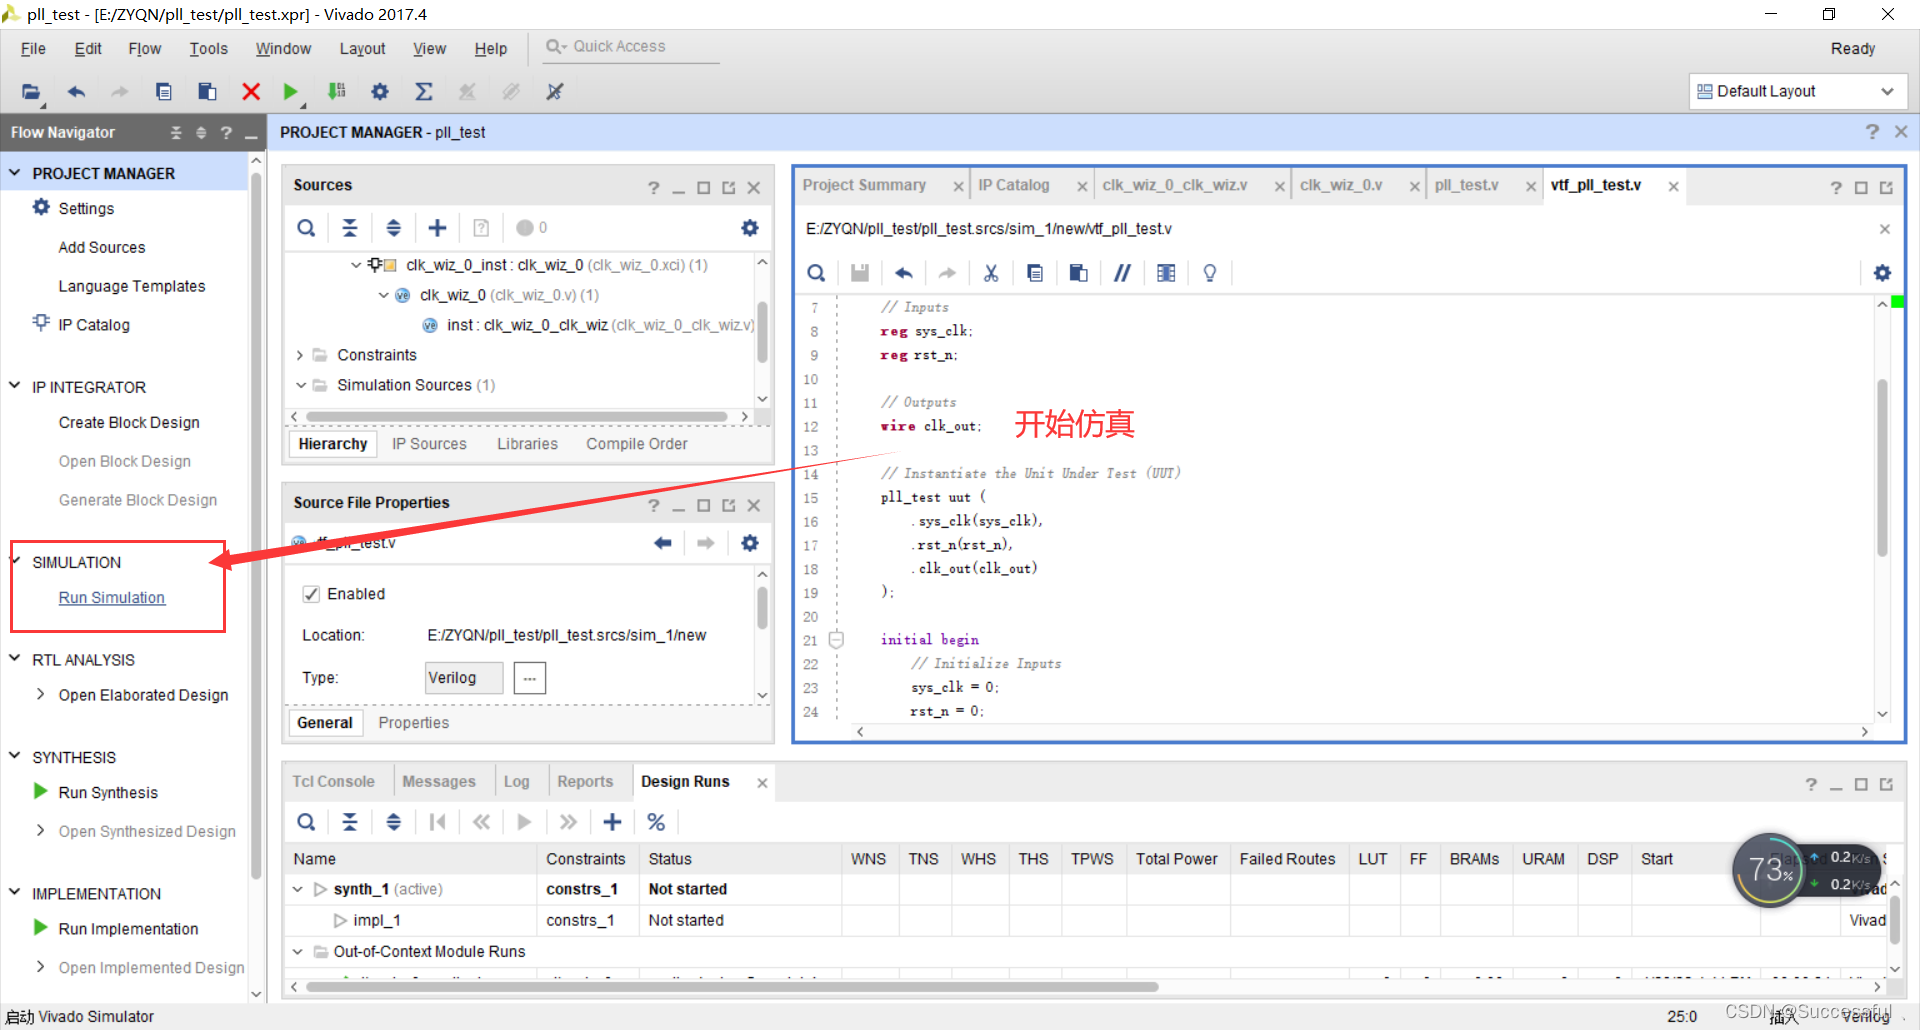This screenshot has height=1030, width=1920.
Task: Switch to IP Sources tab
Action: click(x=429, y=444)
